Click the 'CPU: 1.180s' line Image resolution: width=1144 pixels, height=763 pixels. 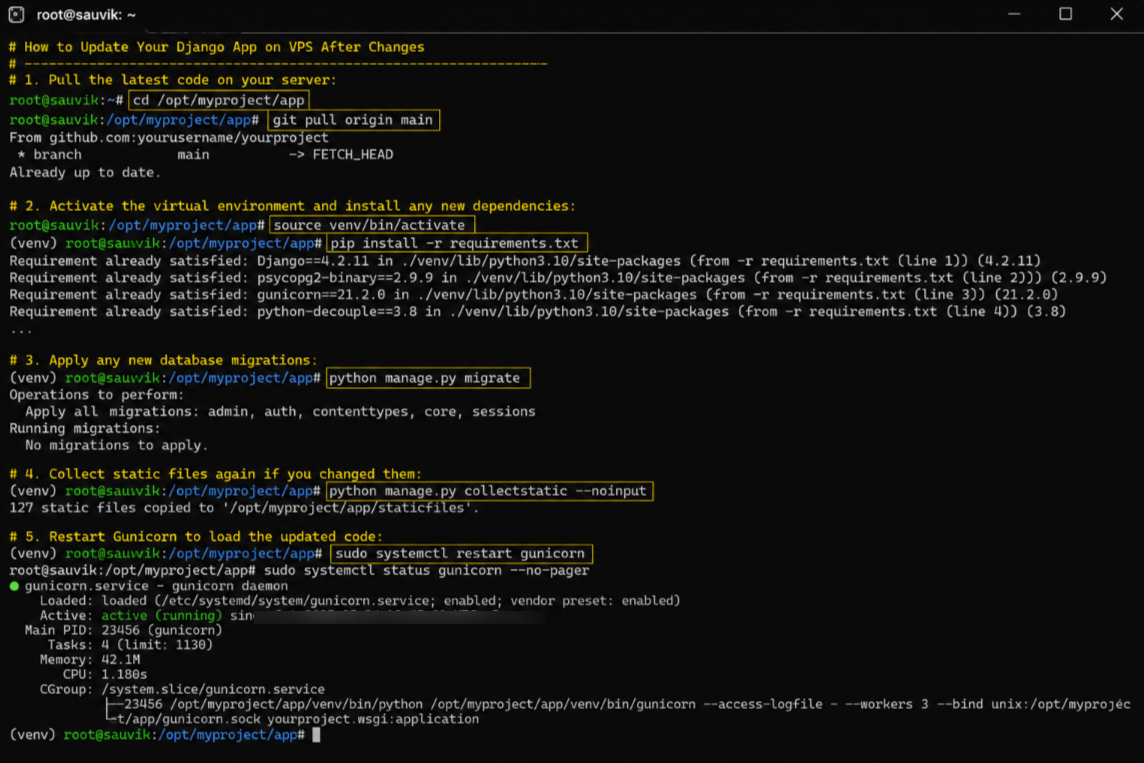pyautogui.click(x=104, y=674)
